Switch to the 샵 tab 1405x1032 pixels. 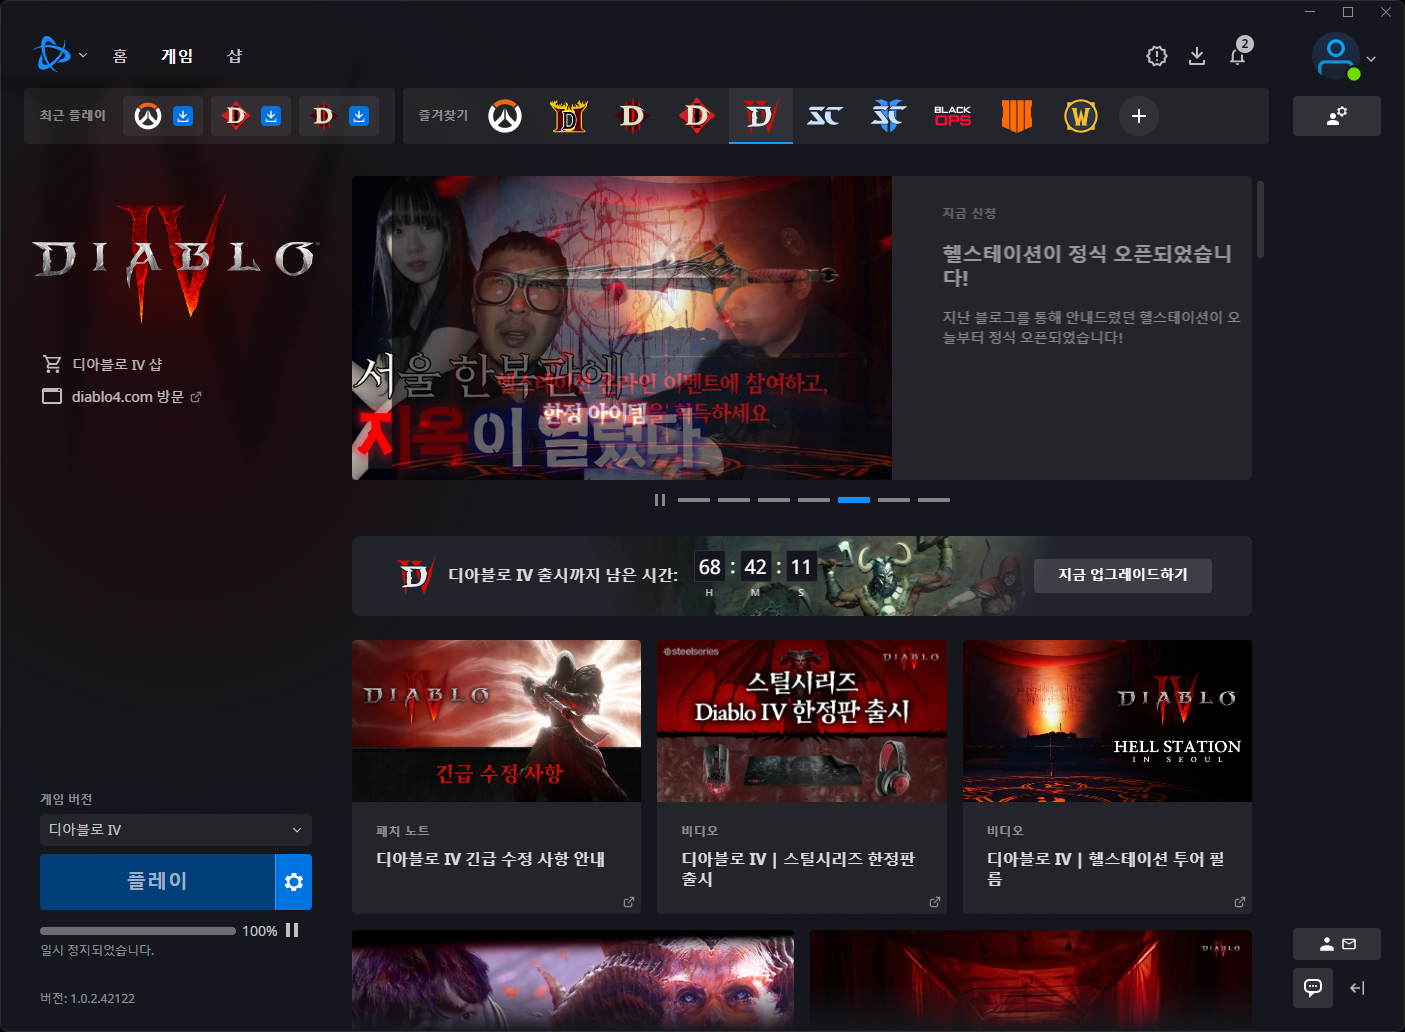tap(235, 56)
